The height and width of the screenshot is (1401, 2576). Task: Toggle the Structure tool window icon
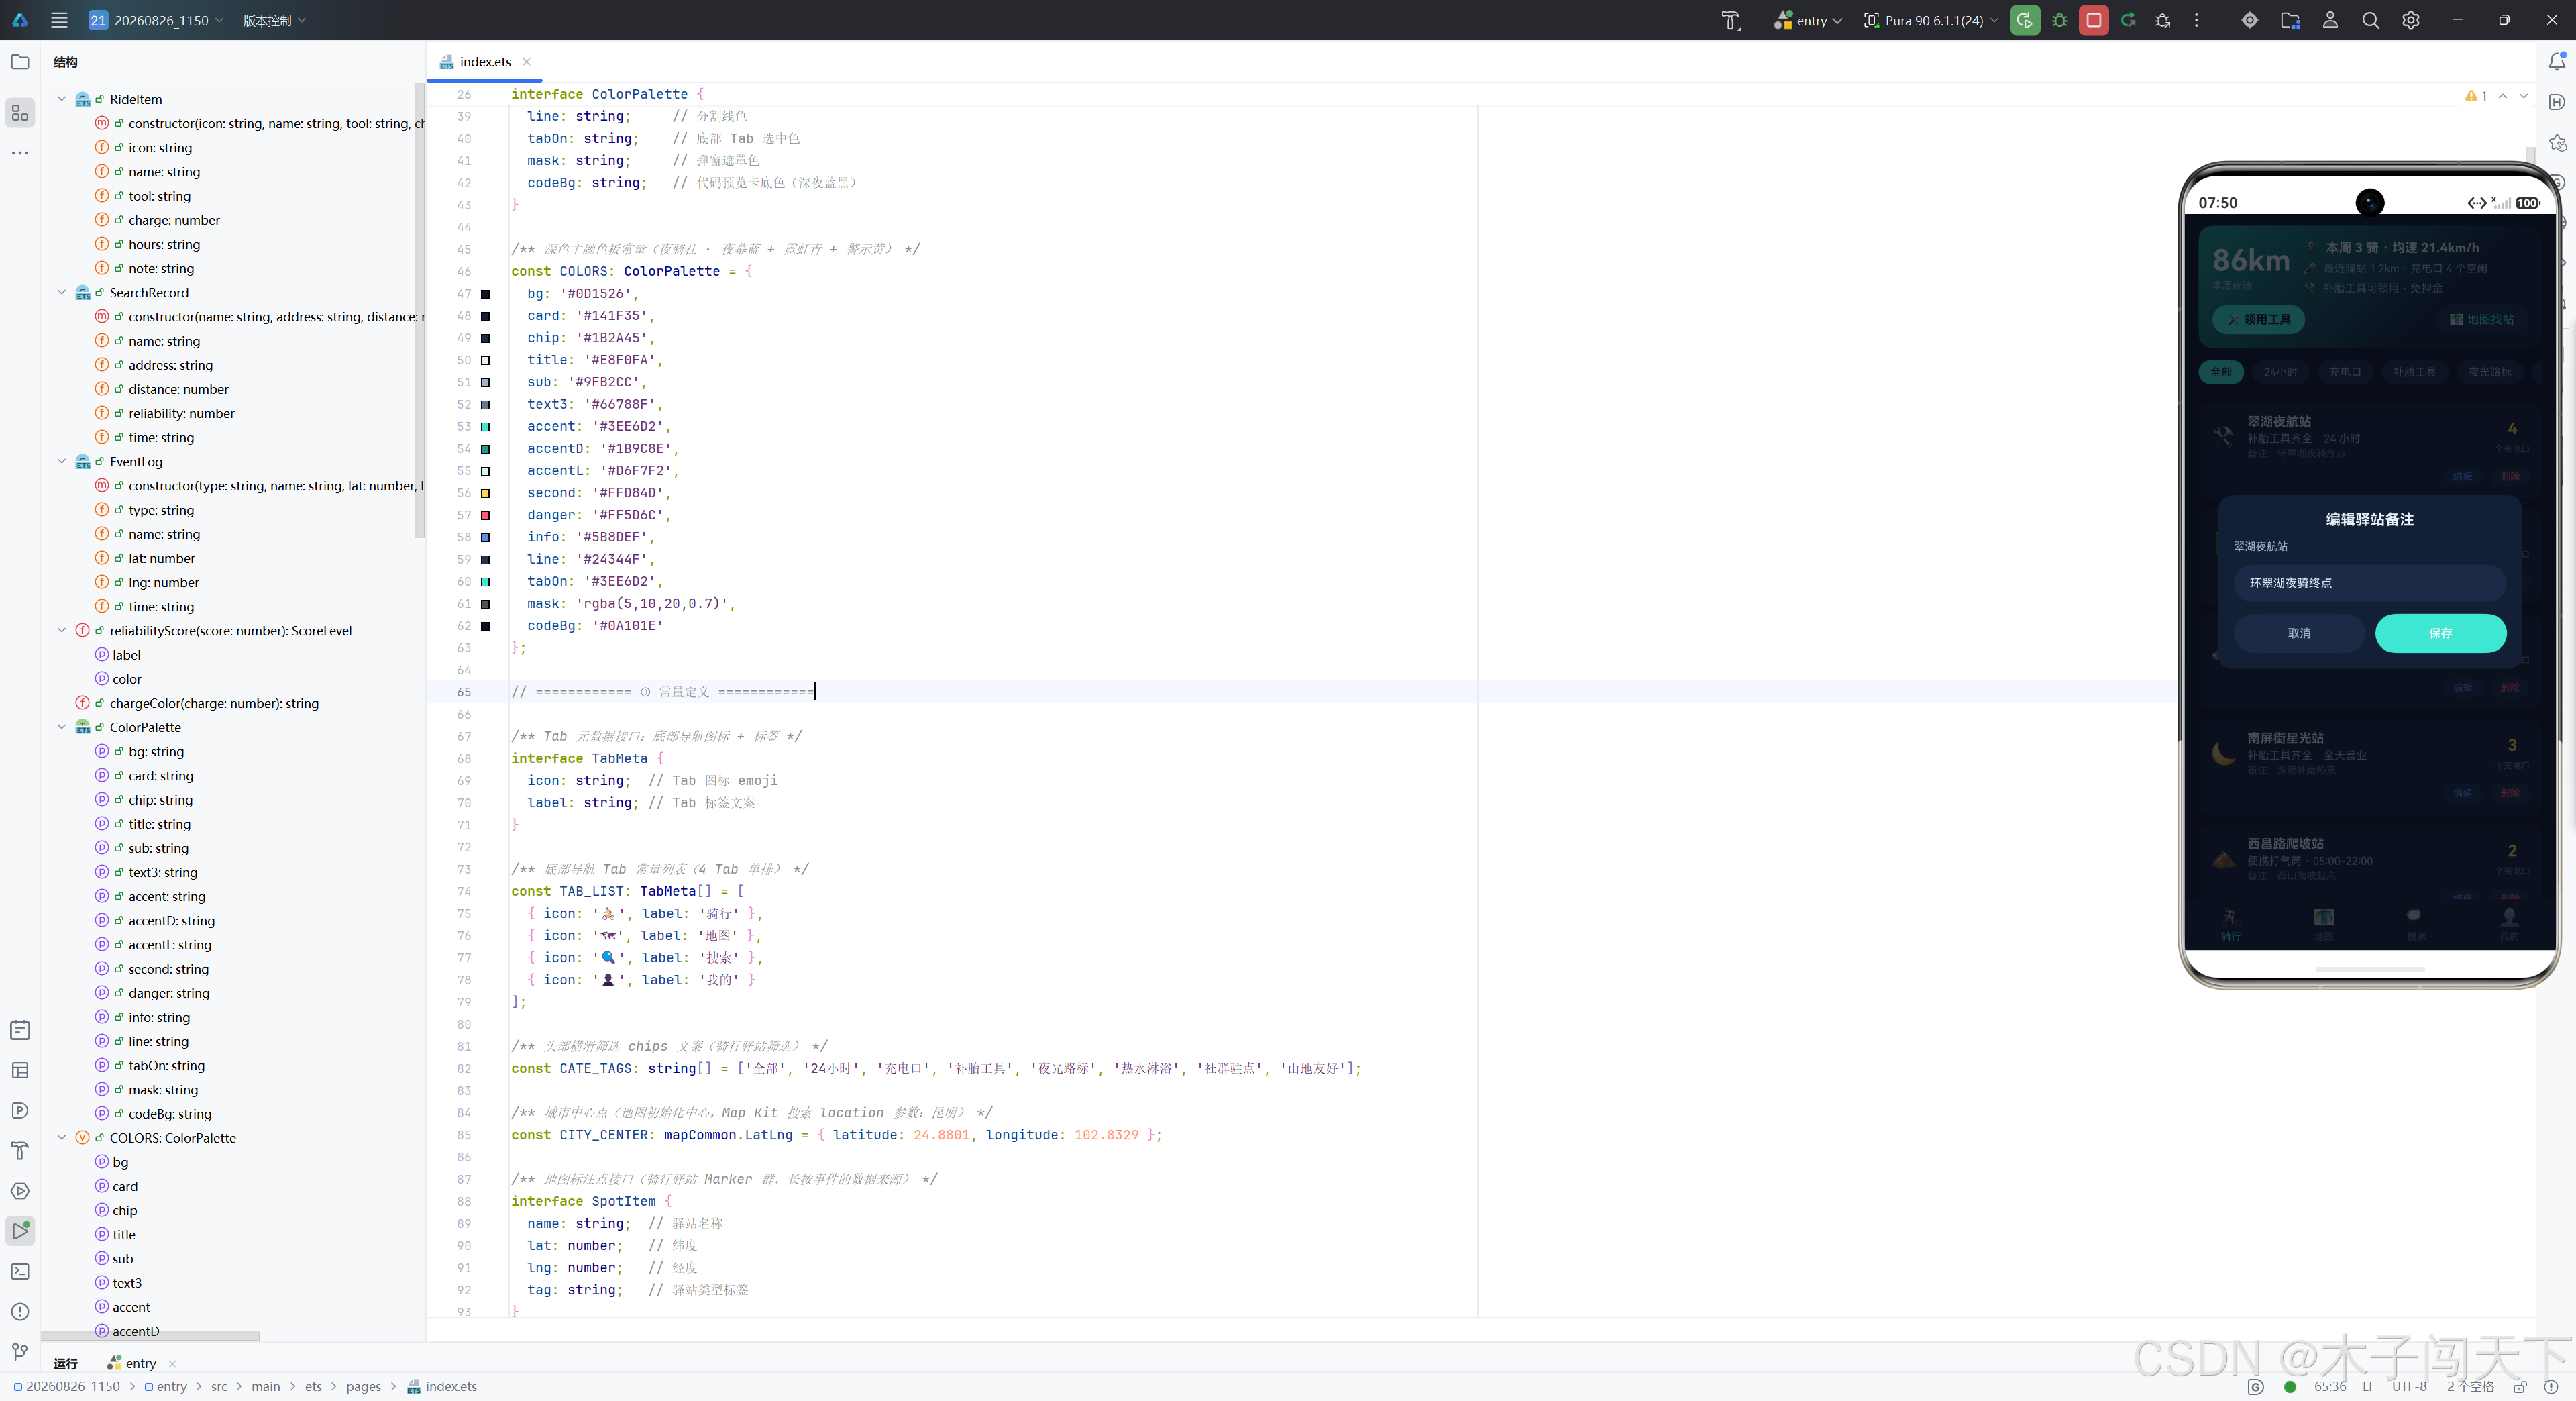click(20, 112)
